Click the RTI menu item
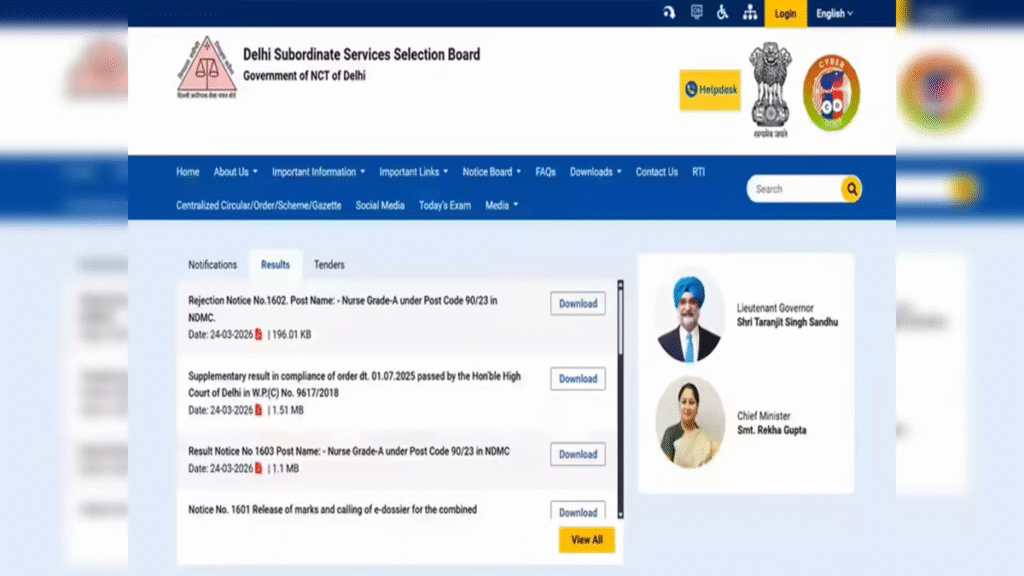 tap(698, 171)
